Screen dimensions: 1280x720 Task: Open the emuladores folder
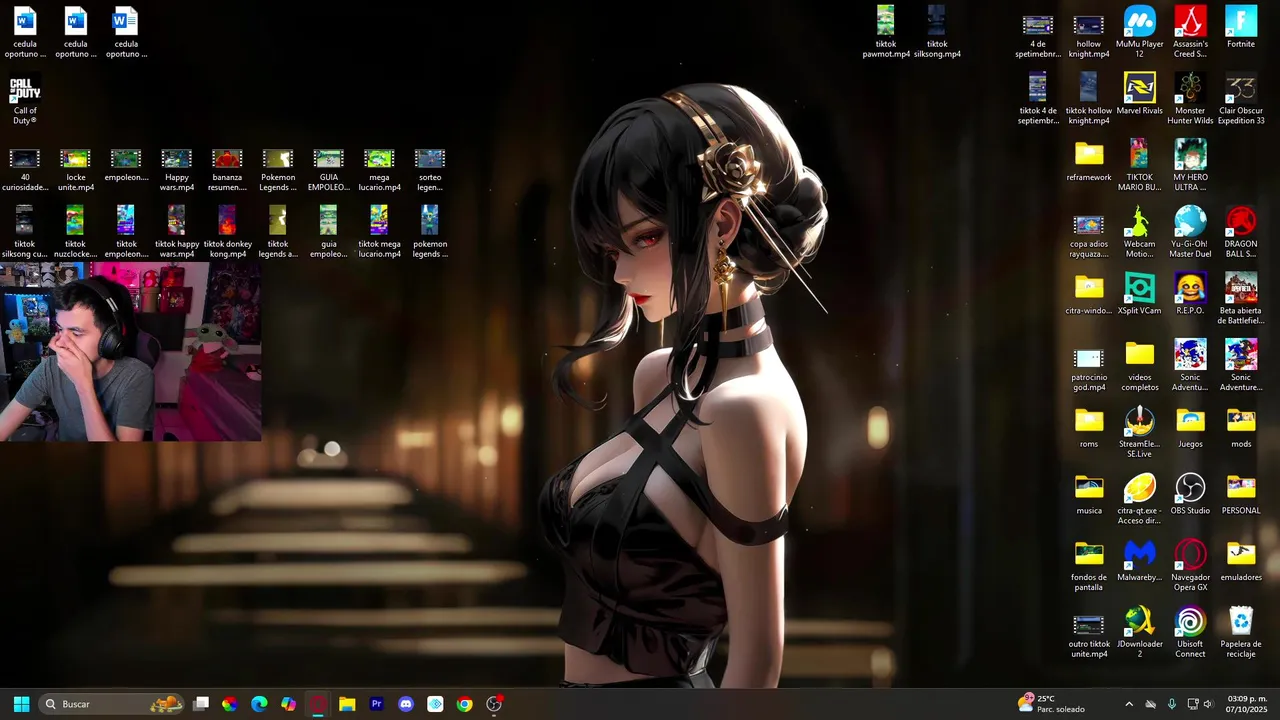pos(1241,561)
